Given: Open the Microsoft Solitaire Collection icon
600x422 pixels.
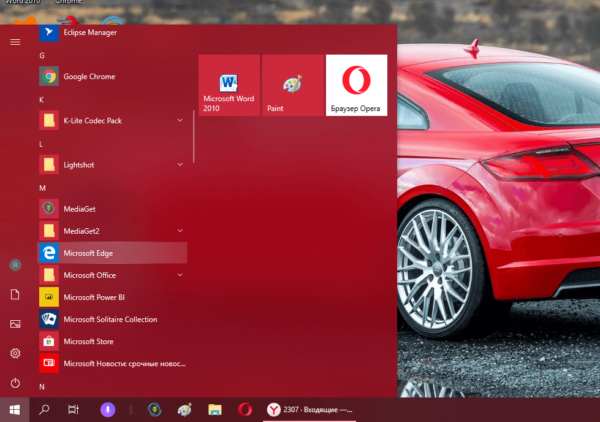Looking at the screenshot, I should (49, 319).
